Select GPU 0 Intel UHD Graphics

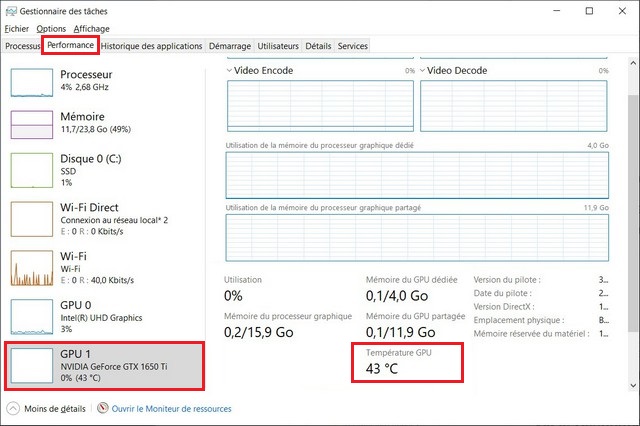coord(32,315)
